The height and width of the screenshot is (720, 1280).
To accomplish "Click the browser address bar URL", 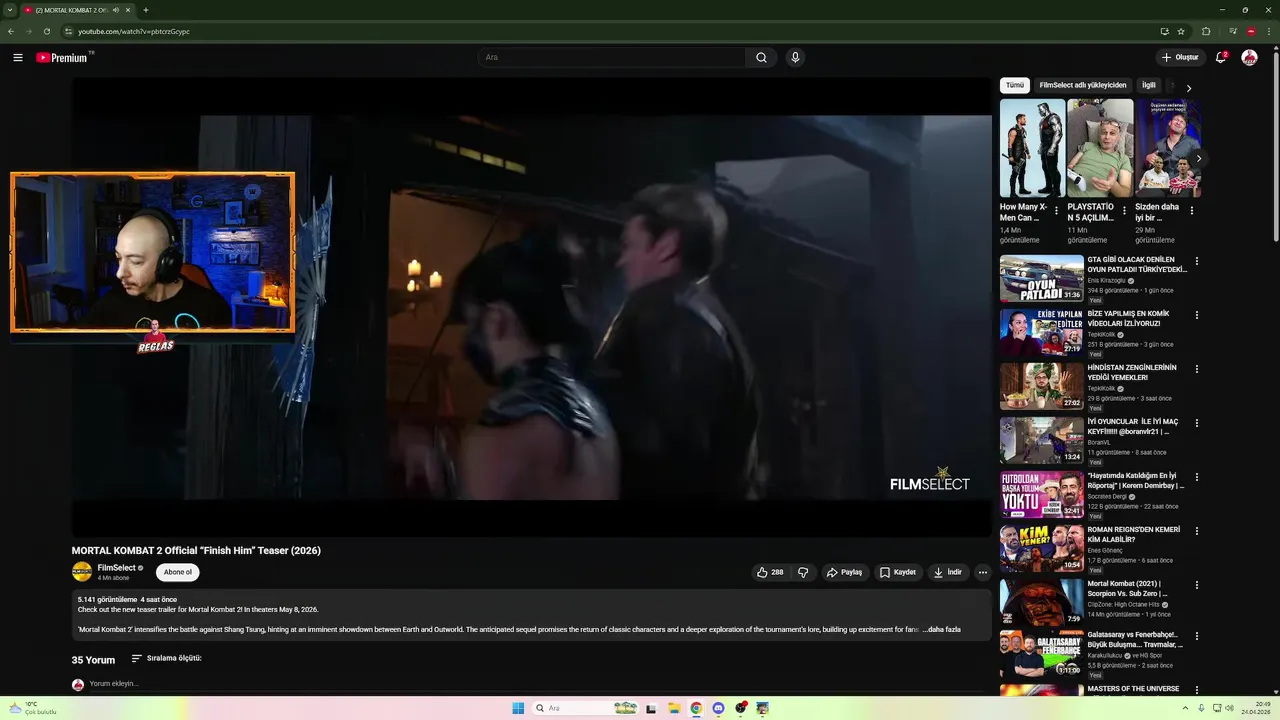I will coord(134,31).
